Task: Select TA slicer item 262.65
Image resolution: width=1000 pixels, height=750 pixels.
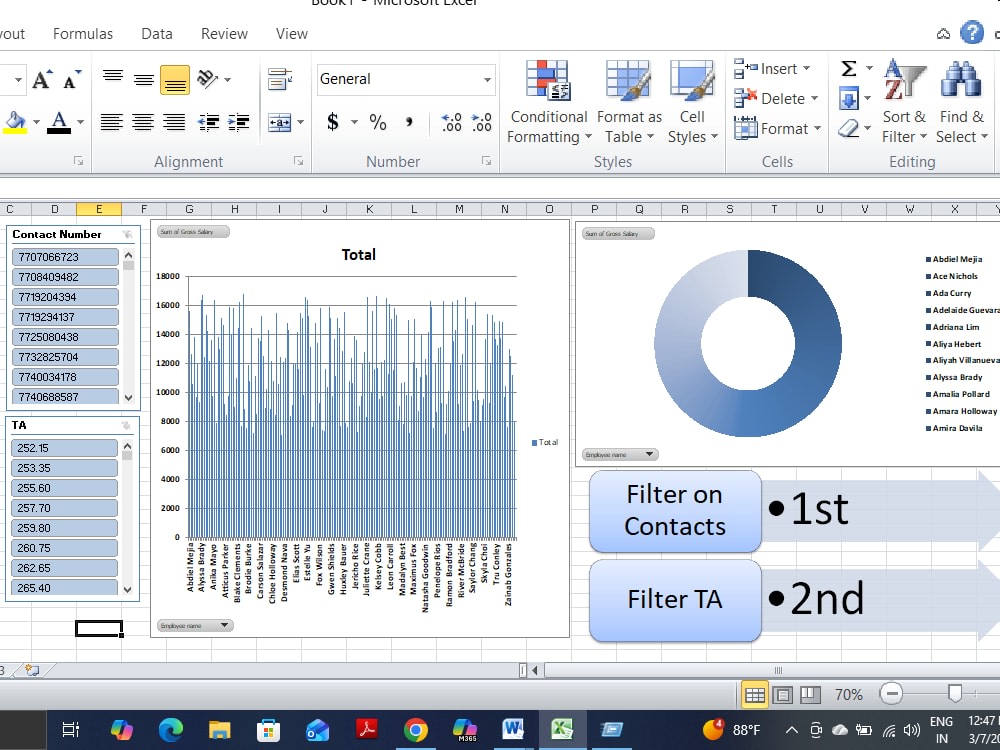Action: pos(64,568)
